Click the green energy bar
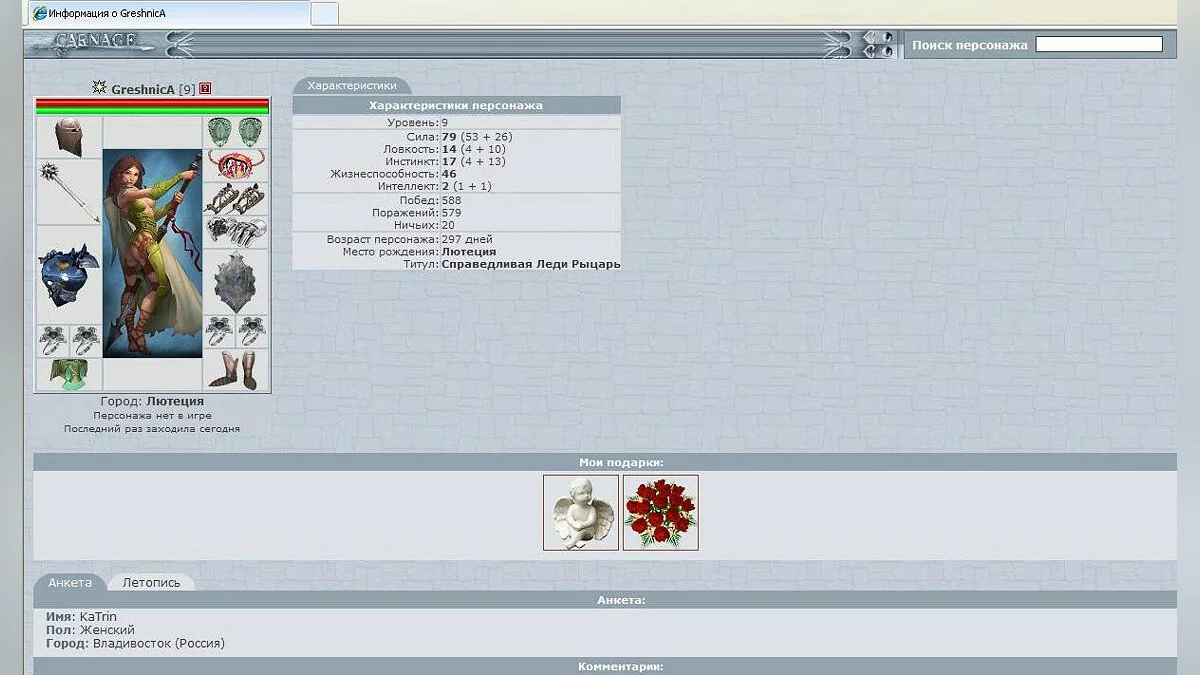 (x=153, y=111)
